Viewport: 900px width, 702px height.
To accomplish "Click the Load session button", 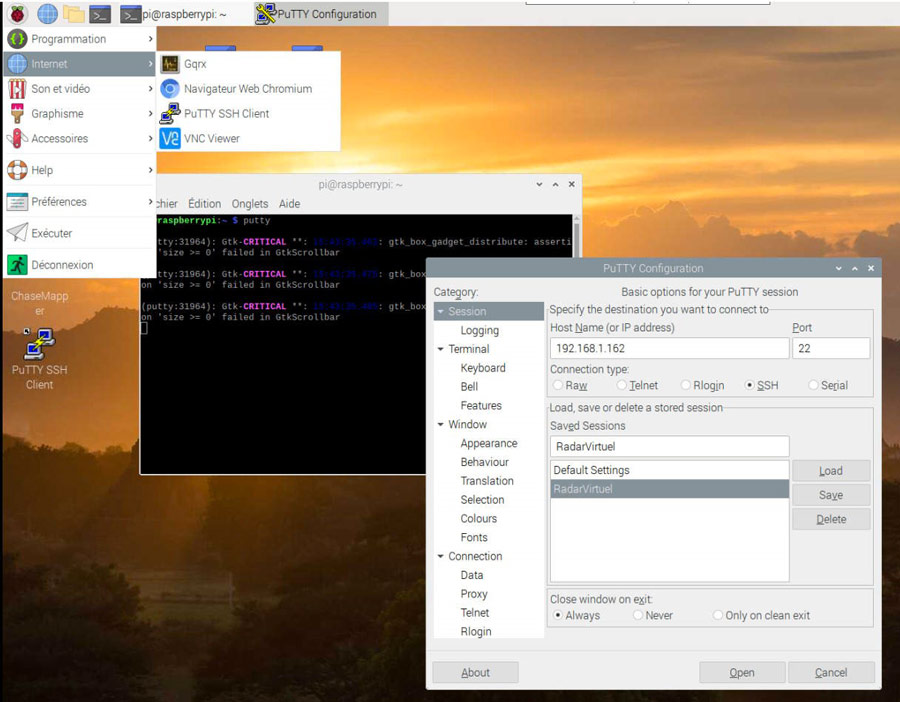I will [831, 471].
